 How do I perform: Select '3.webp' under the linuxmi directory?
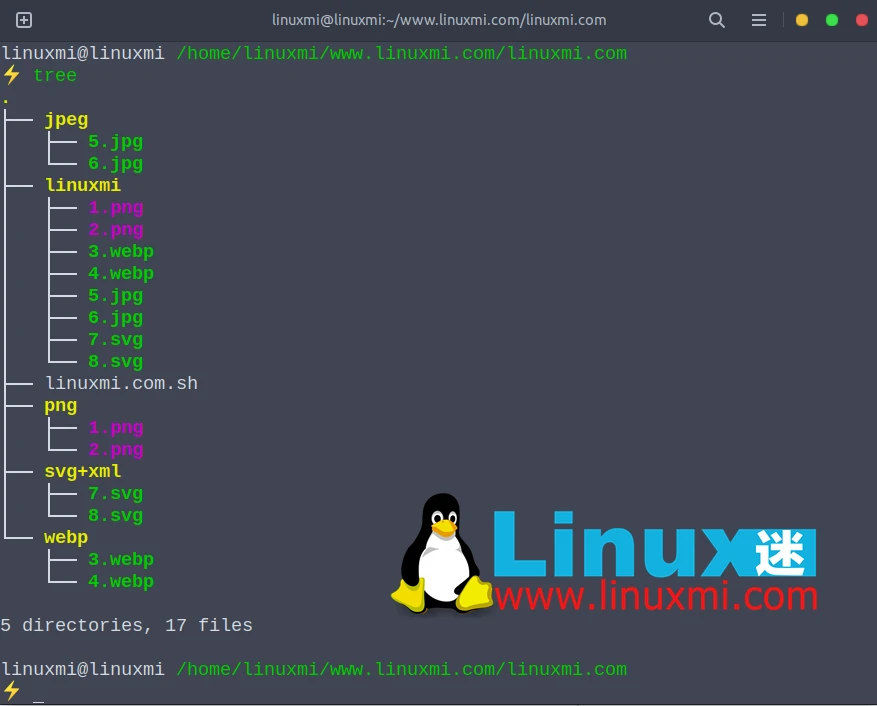tap(121, 251)
